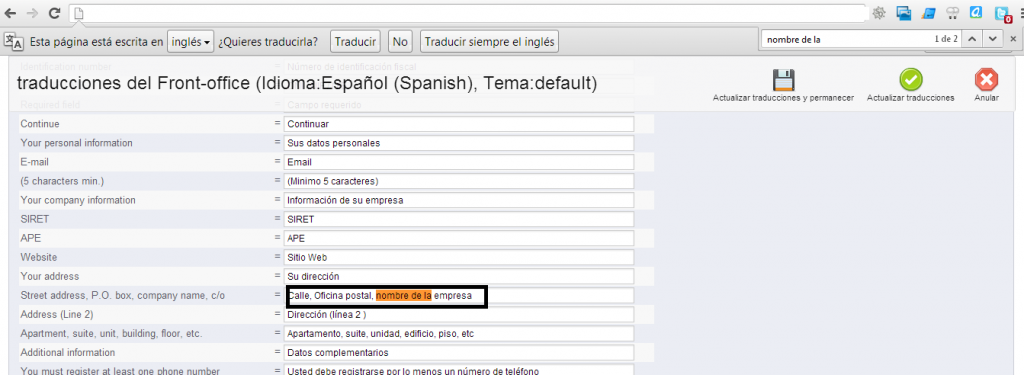
Task: Edit the 'Datos complementarios' translation field
Action: point(459,353)
